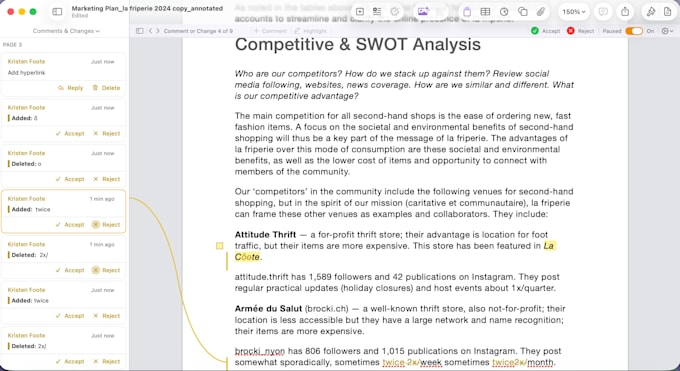Reject the 'Added: ð' change
The height and width of the screenshot is (371, 680).
(107, 133)
